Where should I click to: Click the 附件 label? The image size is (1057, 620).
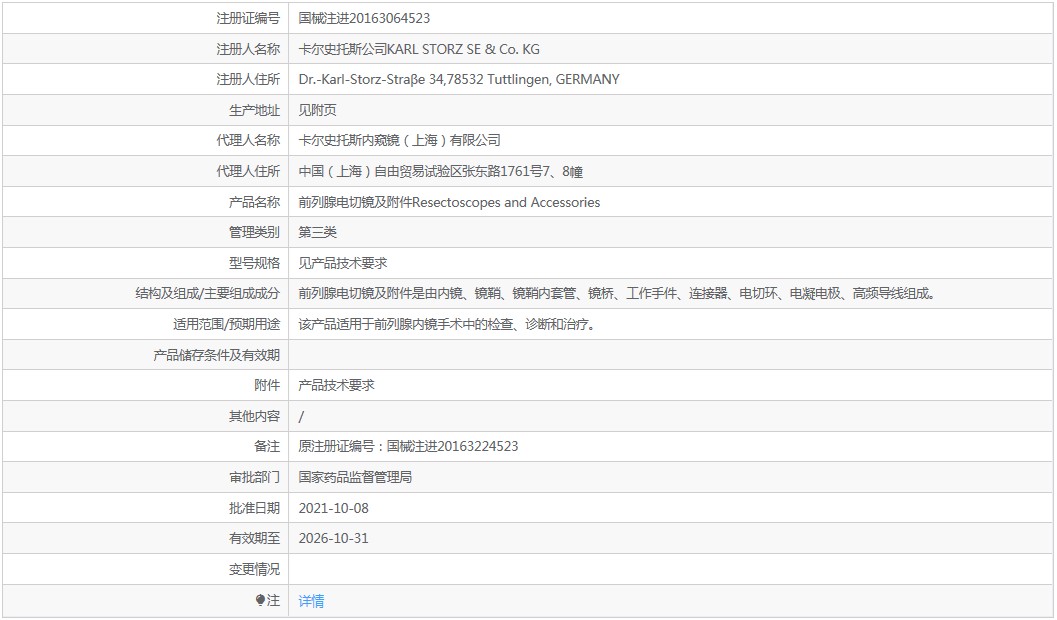click(x=267, y=385)
